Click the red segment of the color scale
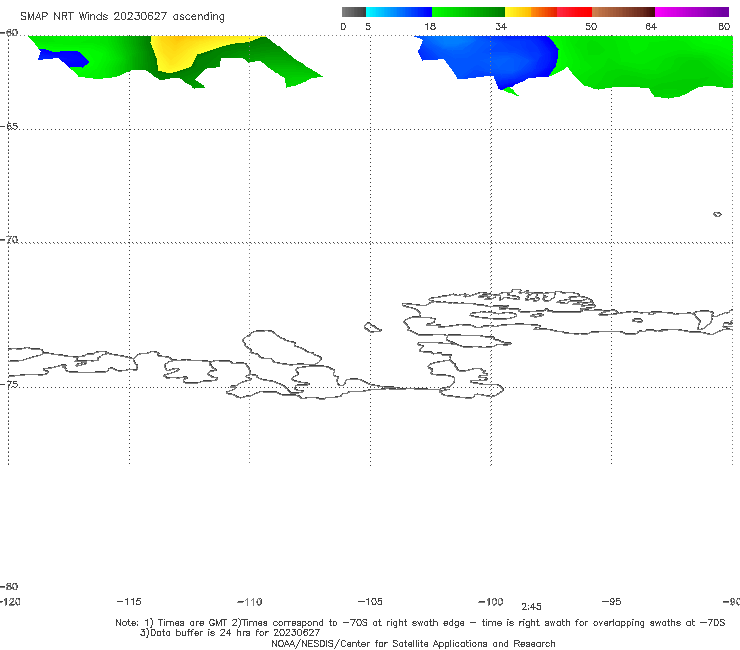 574,12
